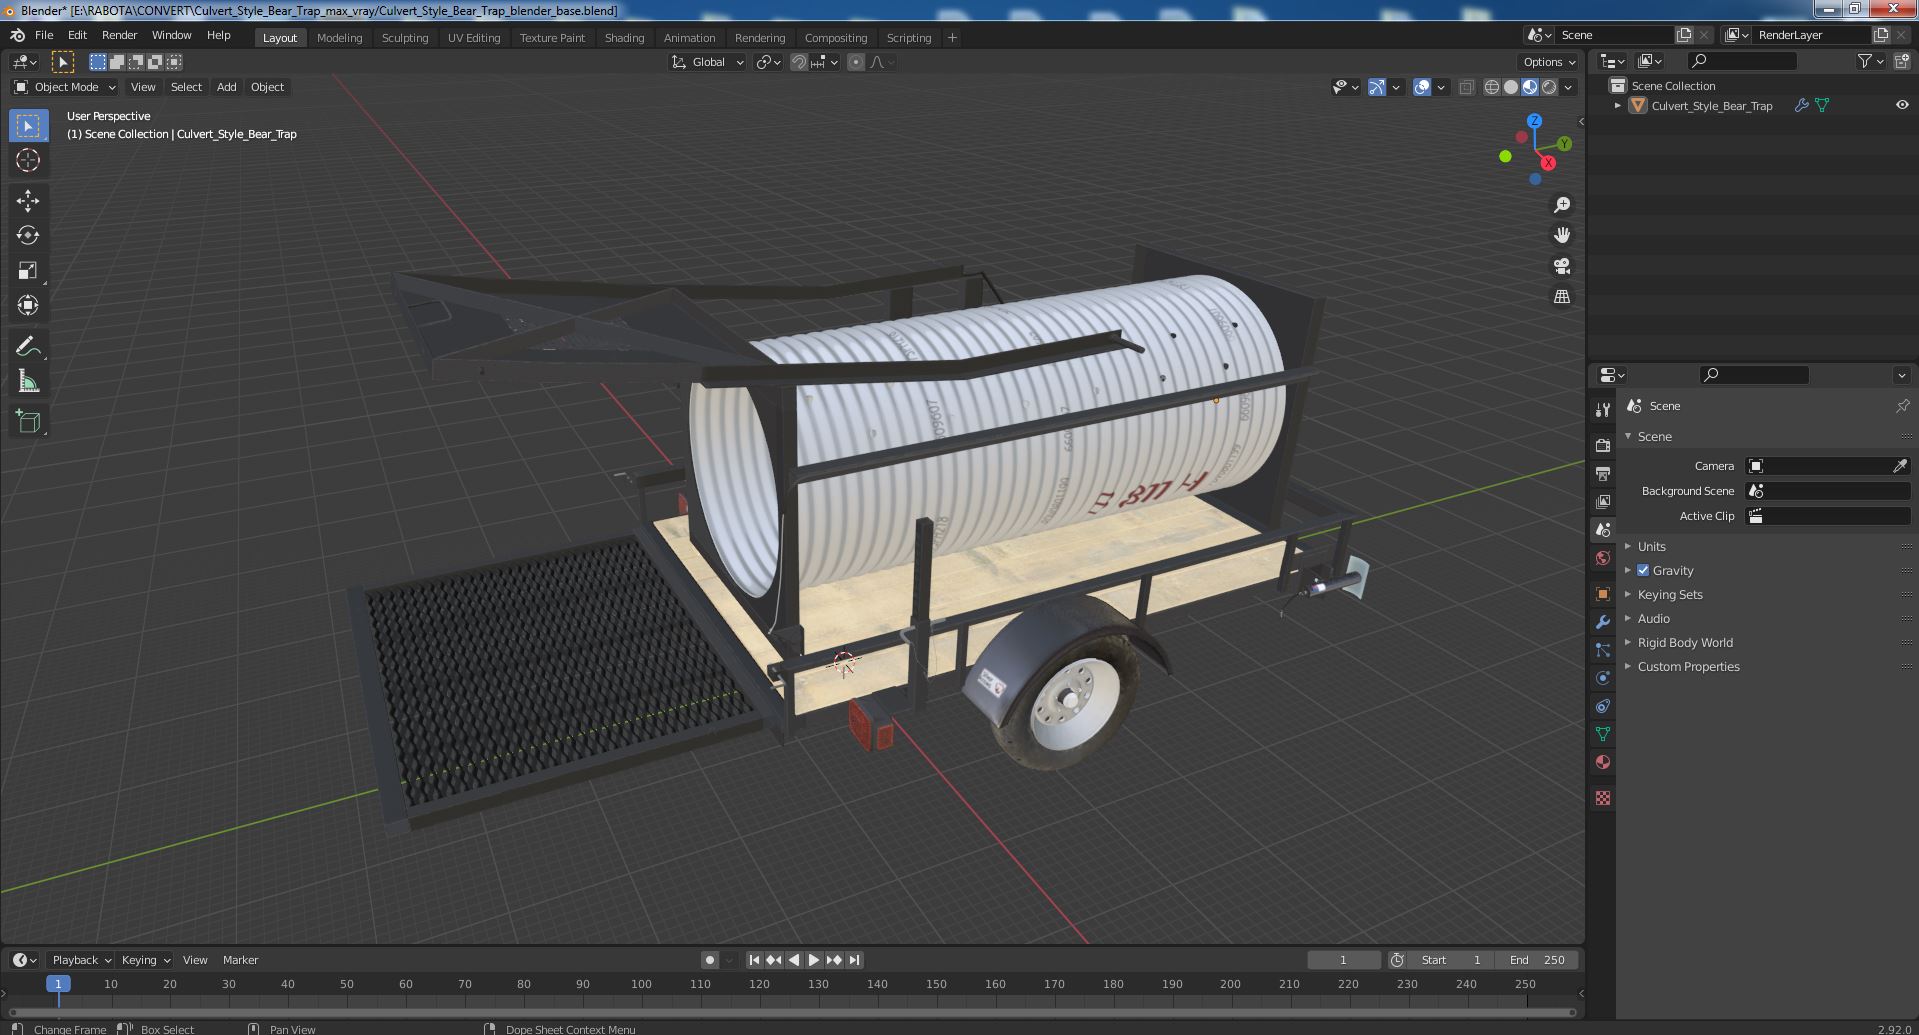Open the outliner filter dropdown

point(1871,62)
